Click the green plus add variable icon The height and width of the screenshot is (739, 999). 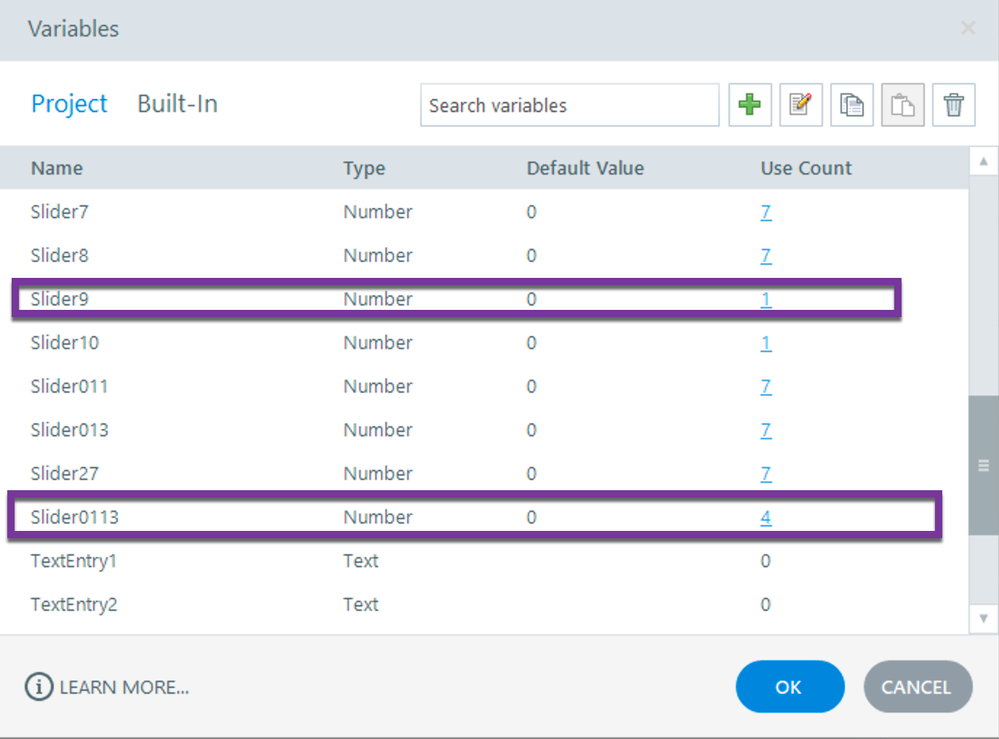click(750, 105)
